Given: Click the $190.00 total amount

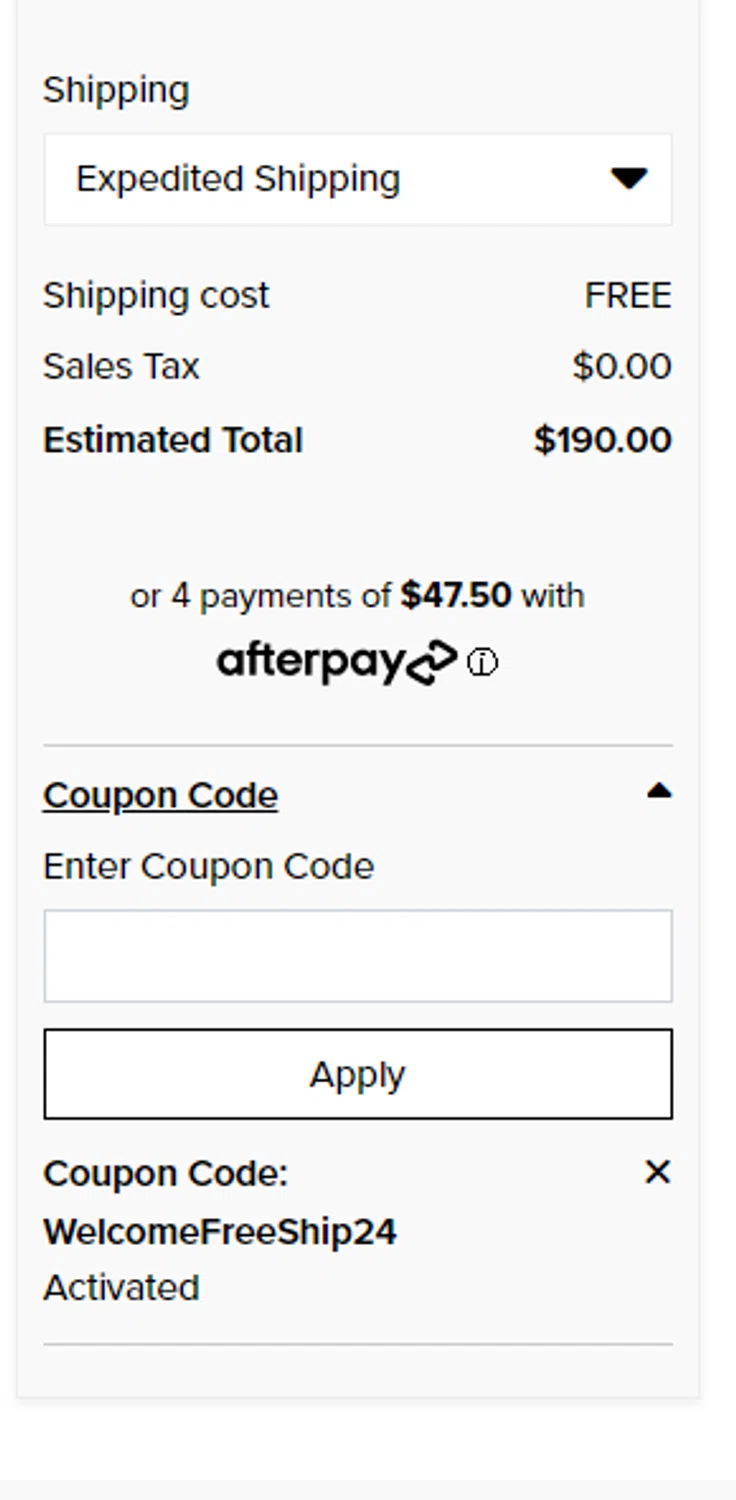Looking at the screenshot, I should (602, 441).
